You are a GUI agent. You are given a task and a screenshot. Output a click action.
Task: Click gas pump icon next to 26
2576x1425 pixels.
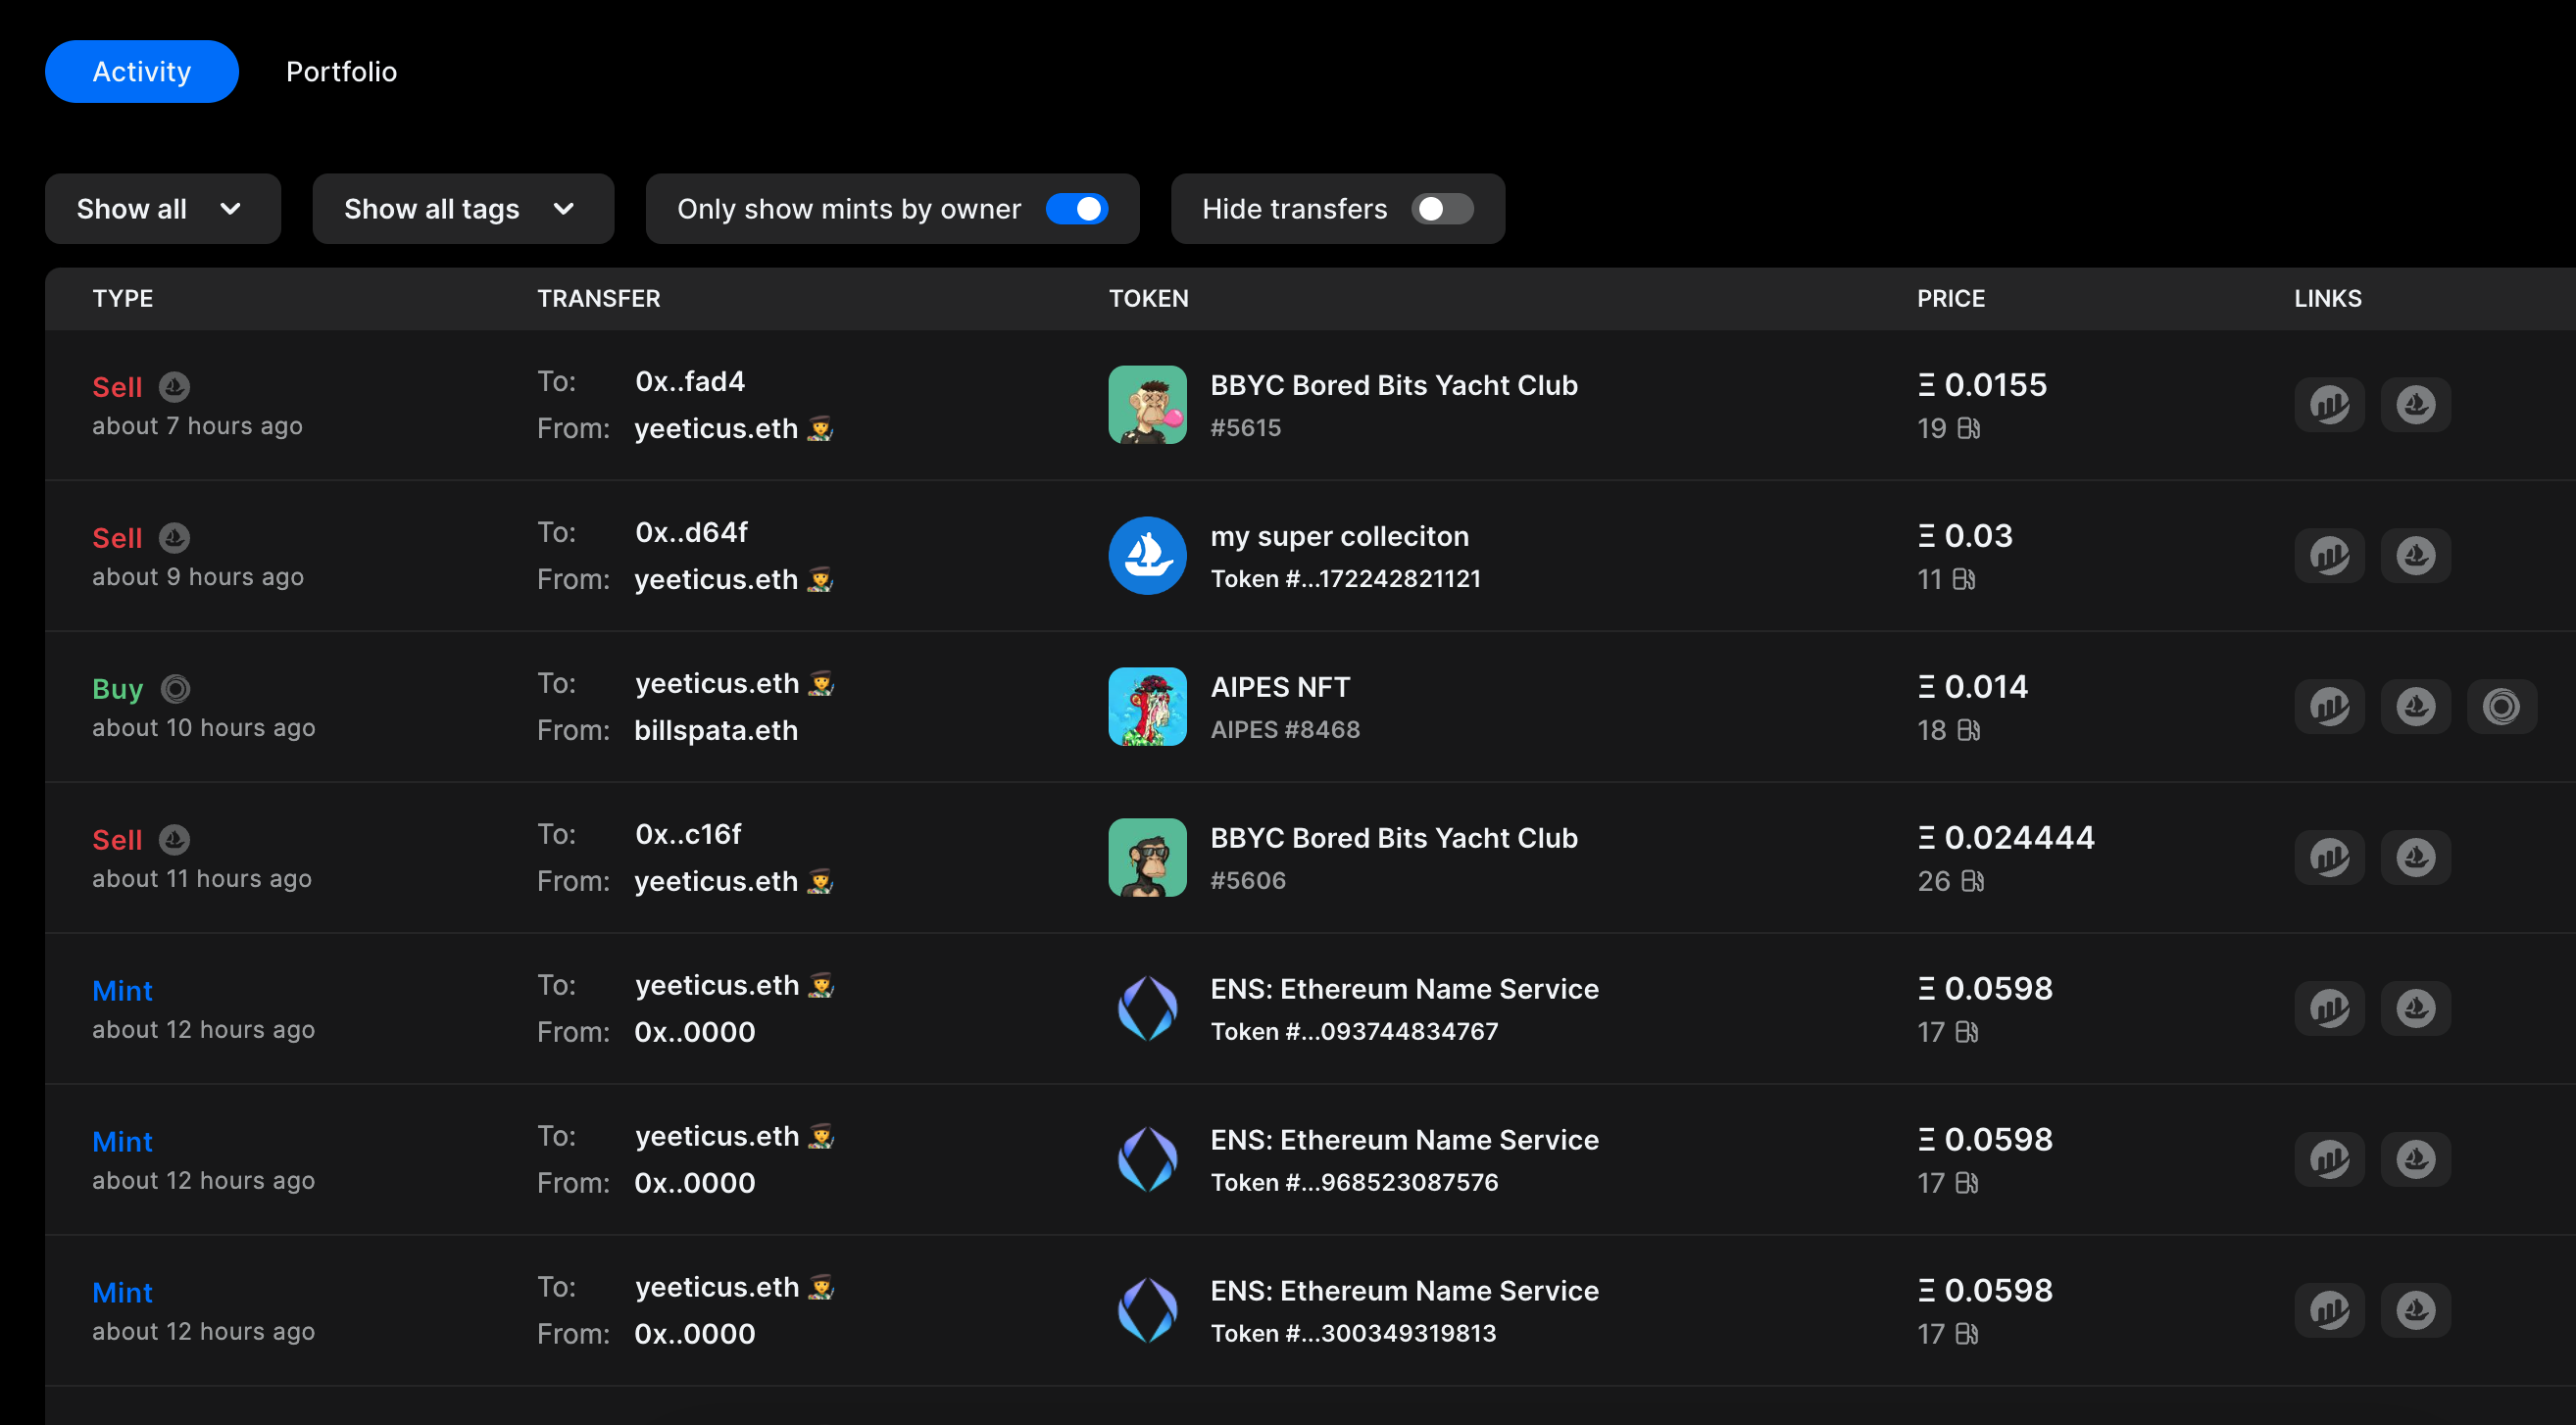point(1972,882)
